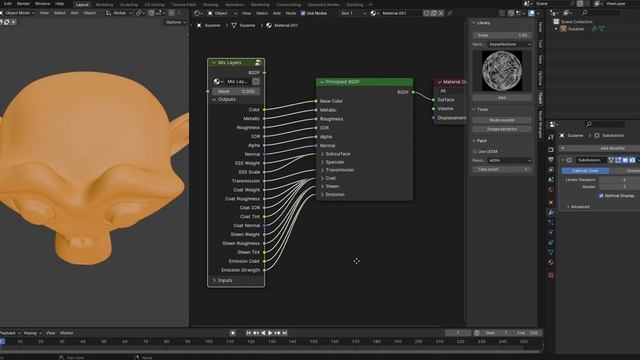The image size is (640, 360).
Task: Open the Scene properties tab icon
Action: pyautogui.click(x=551, y=180)
